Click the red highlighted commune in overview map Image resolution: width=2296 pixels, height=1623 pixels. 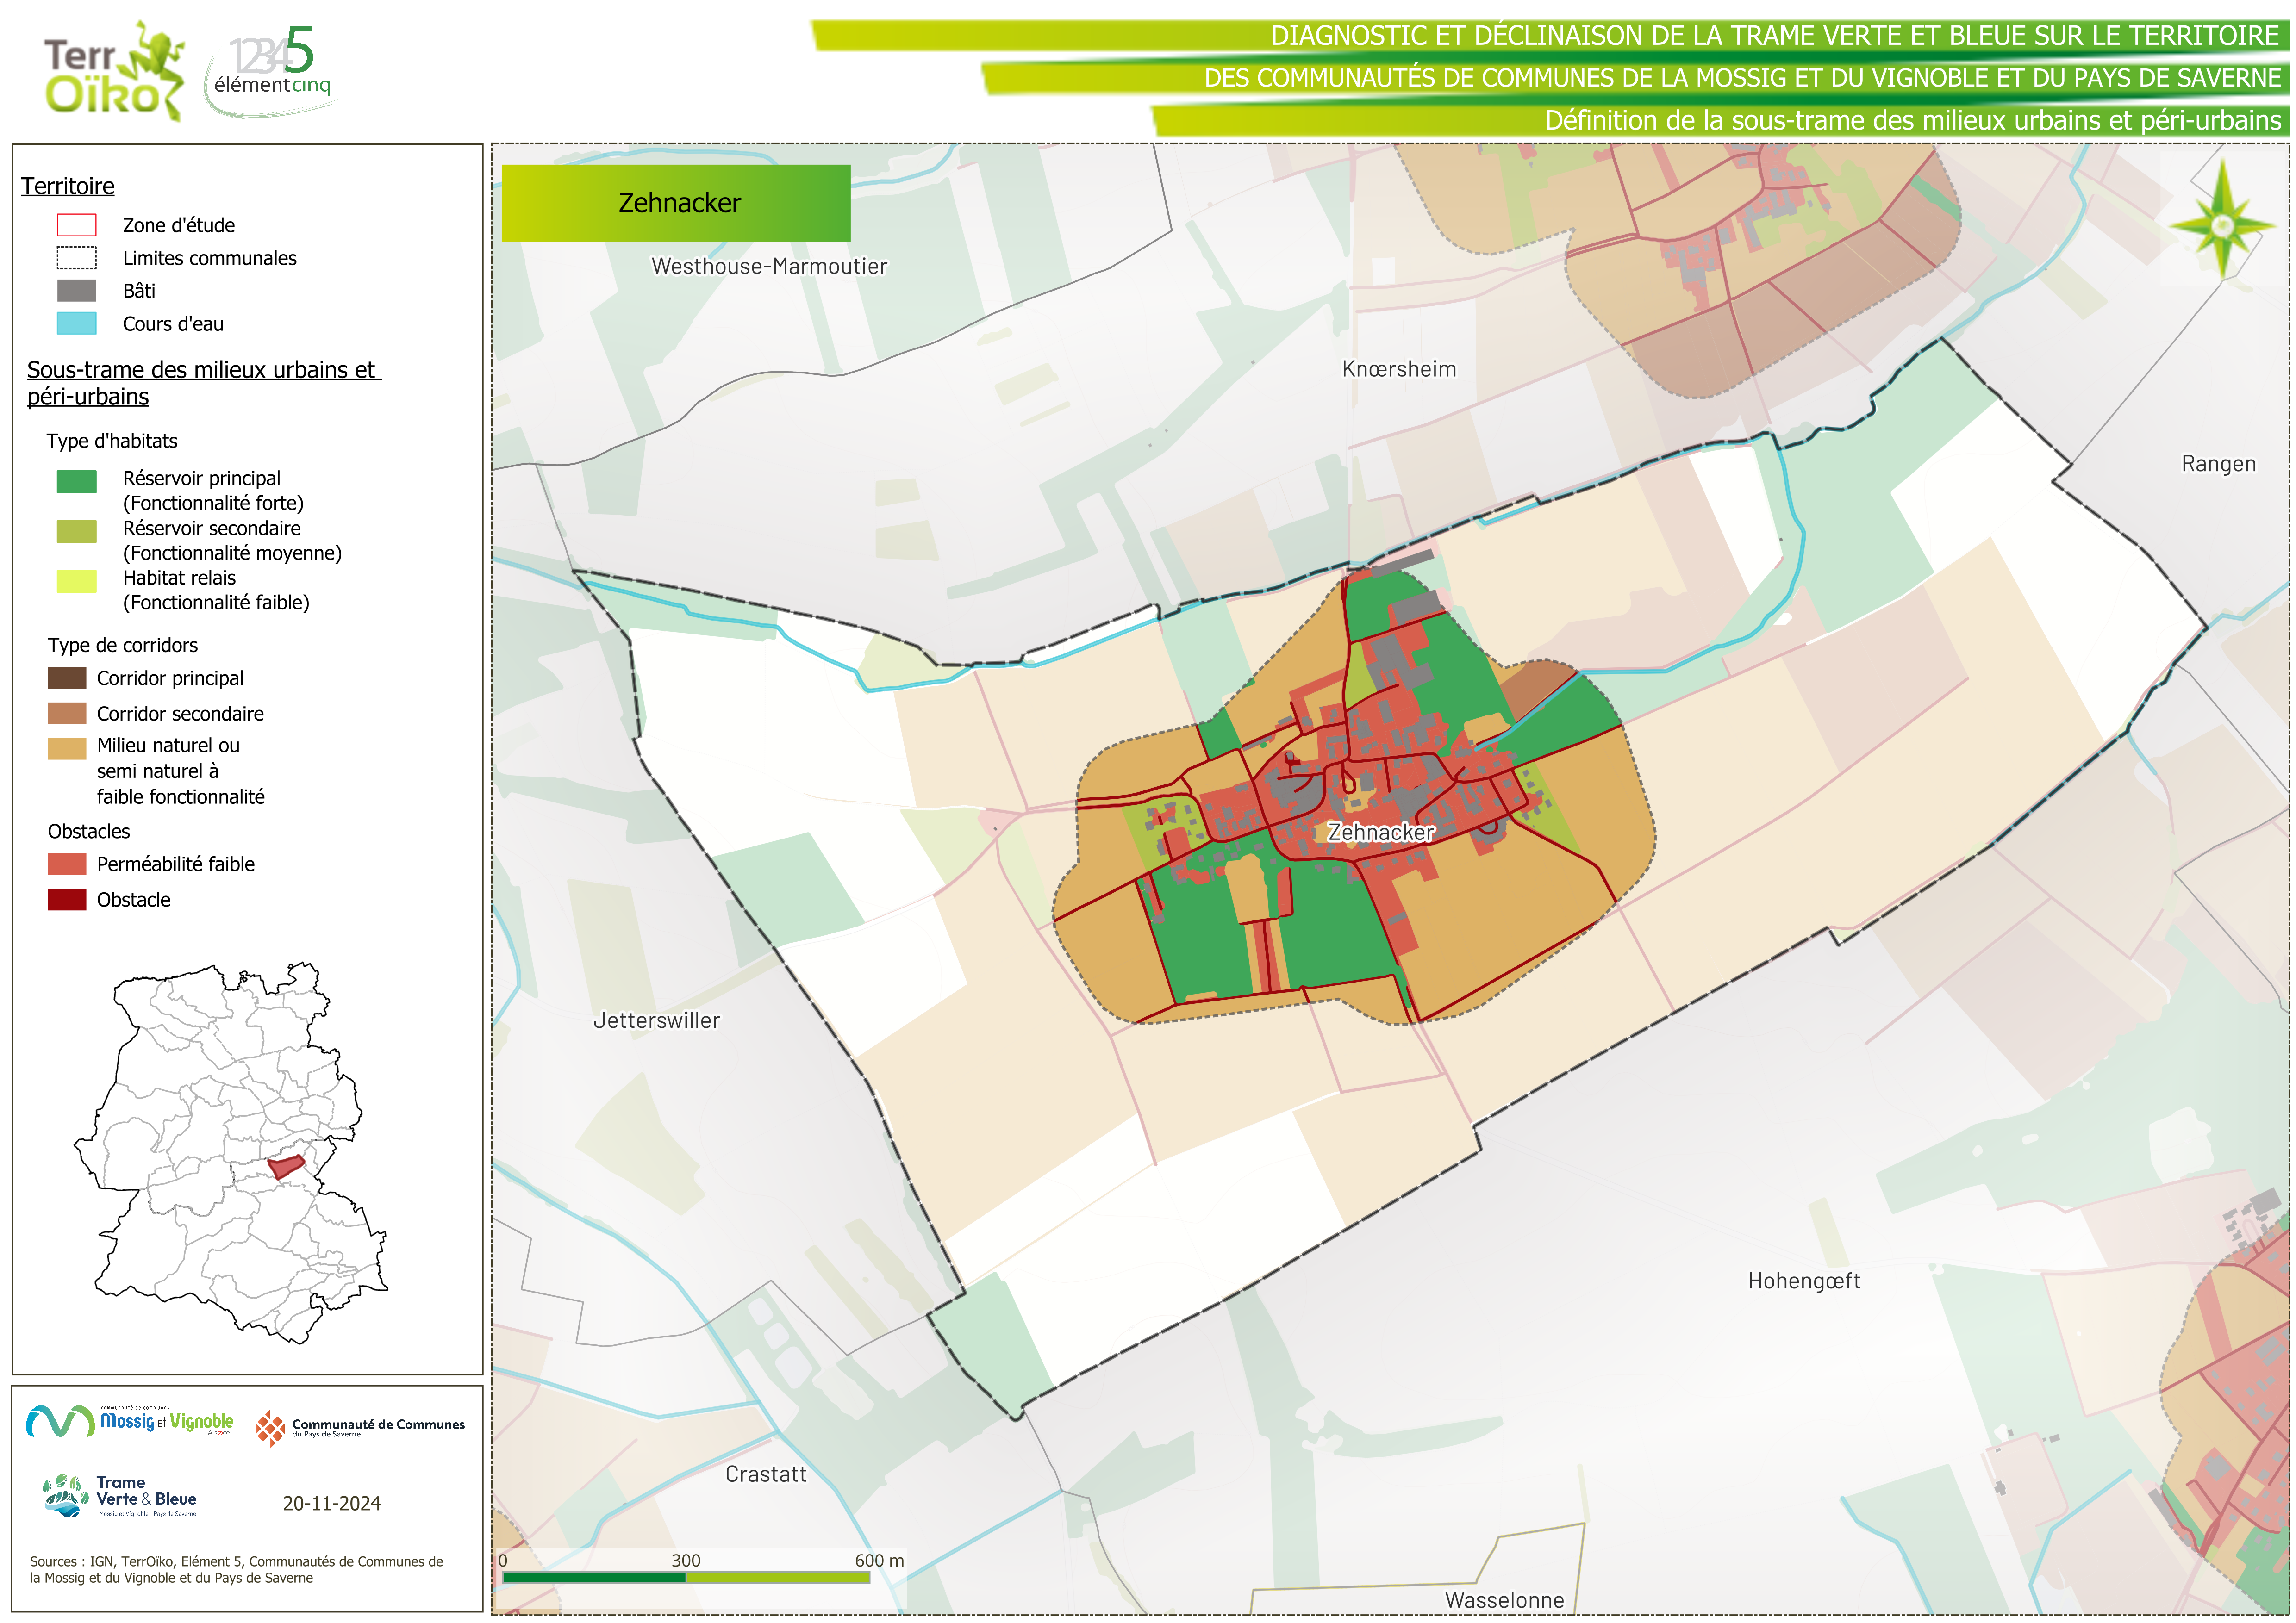(286, 1166)
